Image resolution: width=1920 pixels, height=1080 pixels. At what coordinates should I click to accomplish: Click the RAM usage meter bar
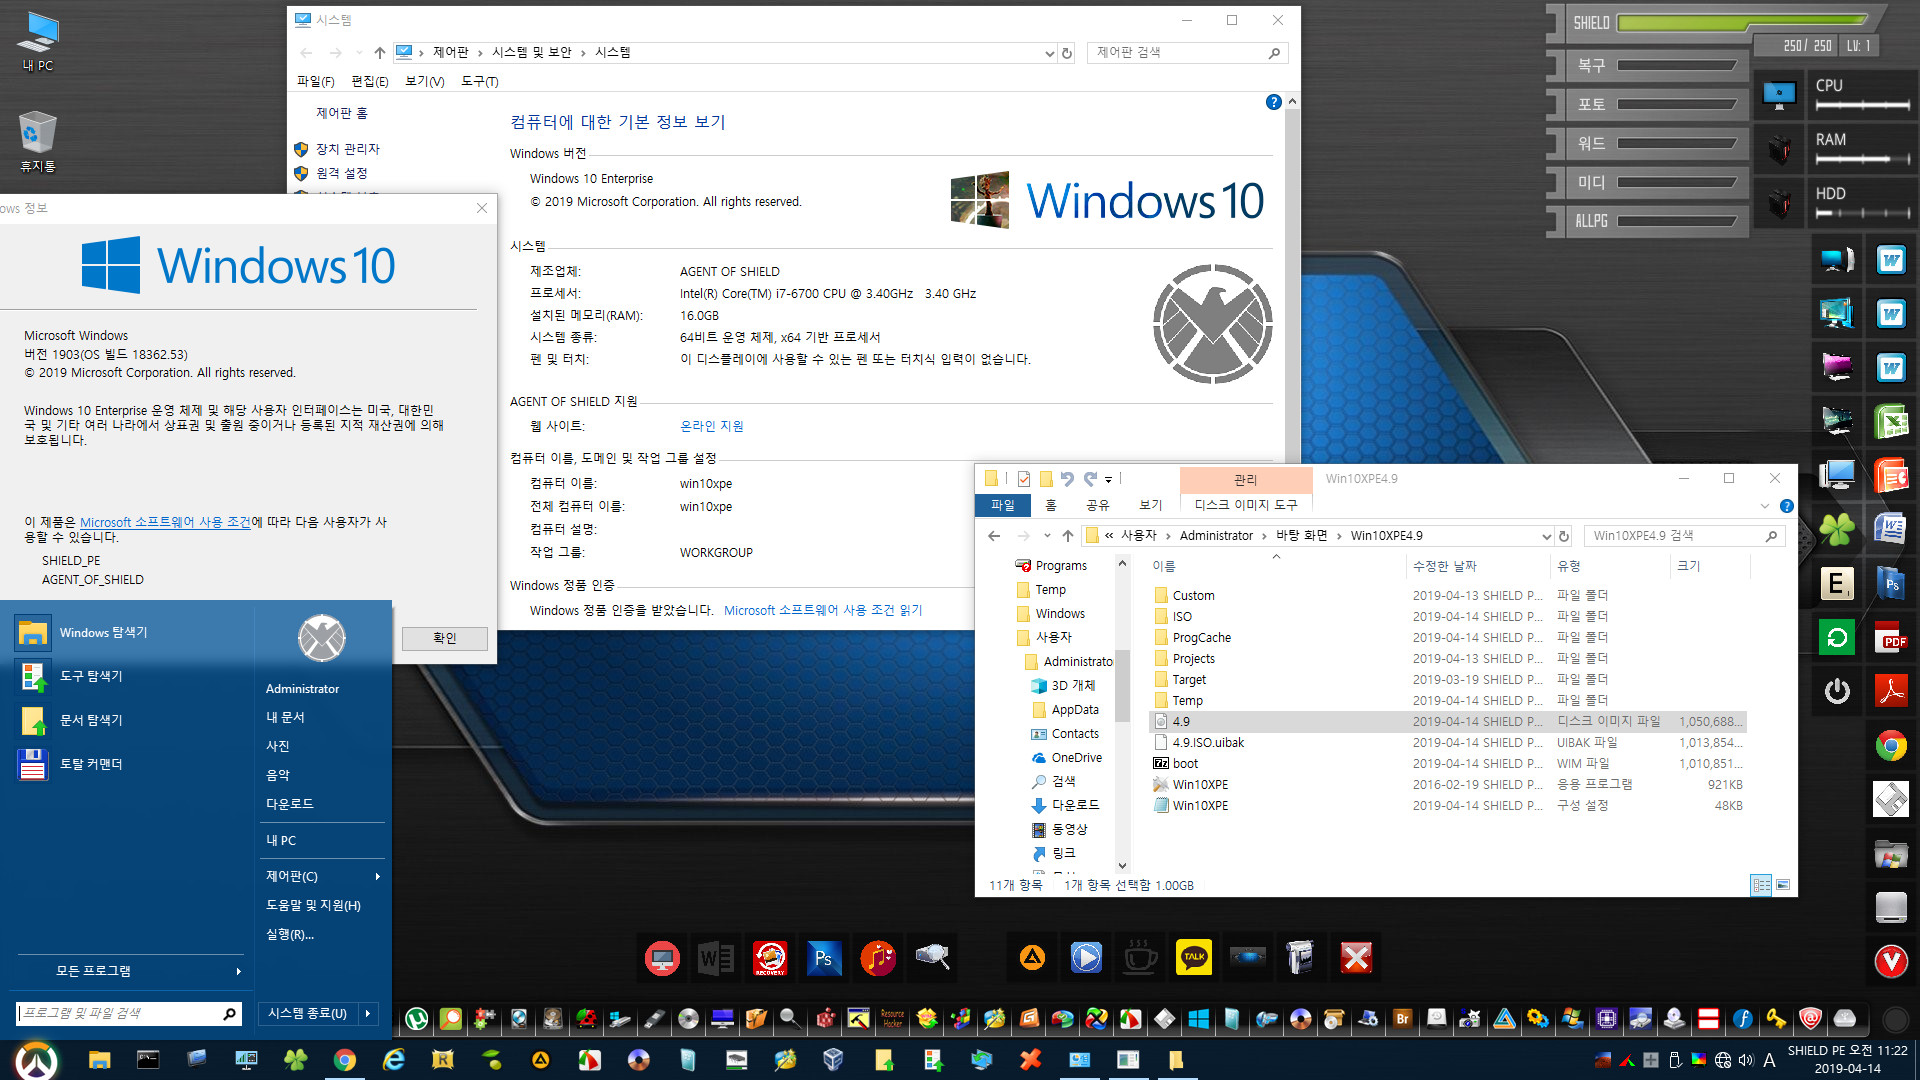point(1862,159)
